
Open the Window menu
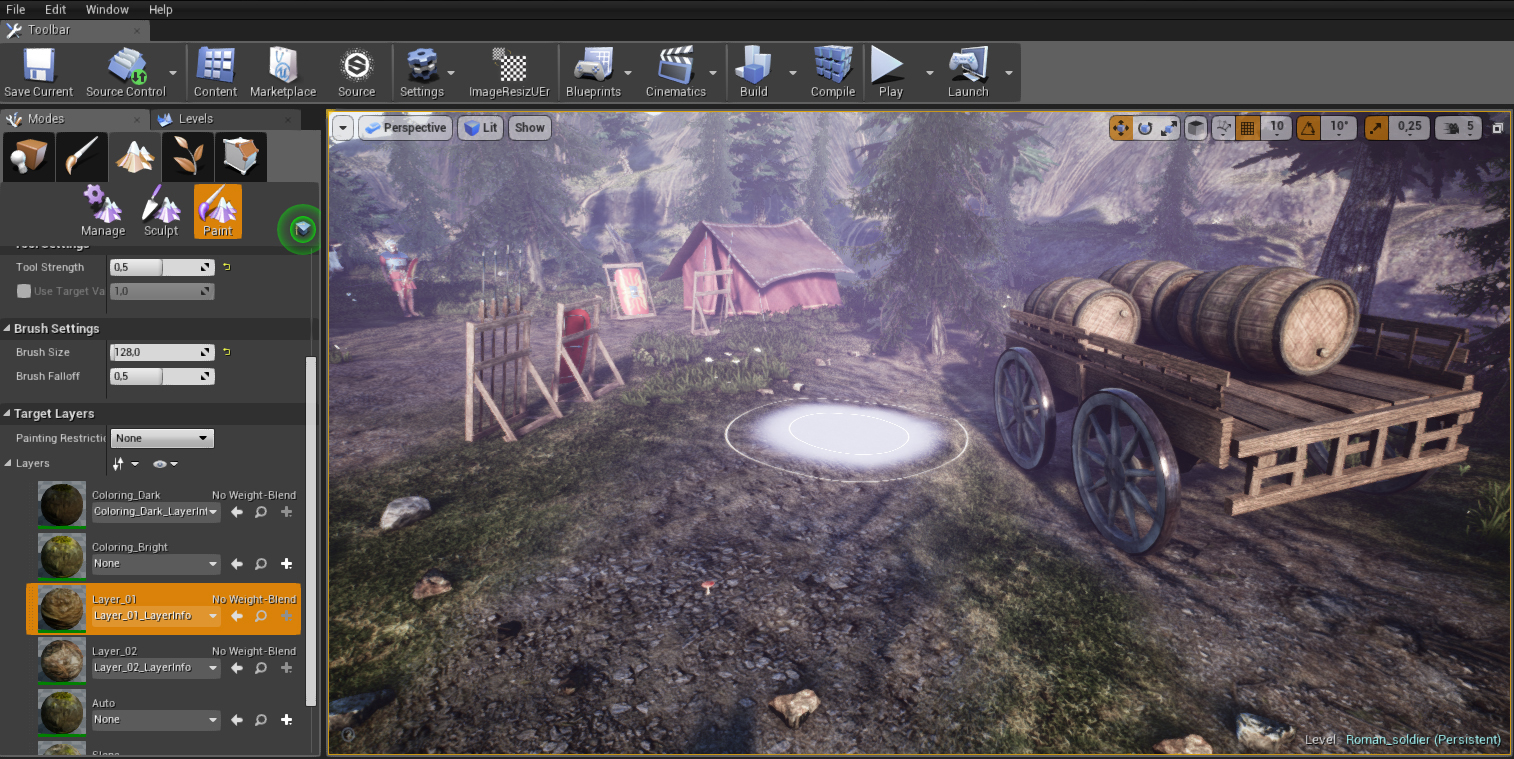click(107, 9)
